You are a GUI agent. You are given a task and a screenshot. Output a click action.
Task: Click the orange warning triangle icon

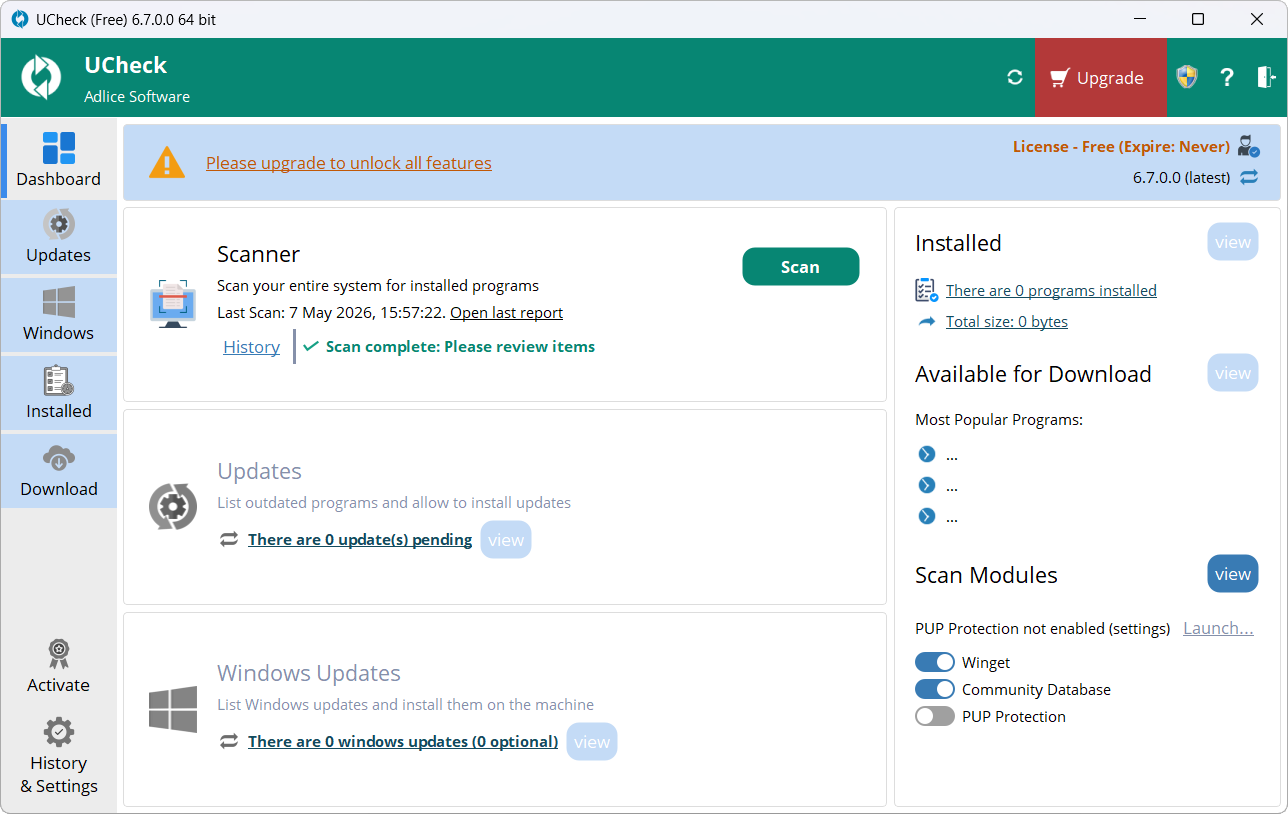(x=167, y=163)
